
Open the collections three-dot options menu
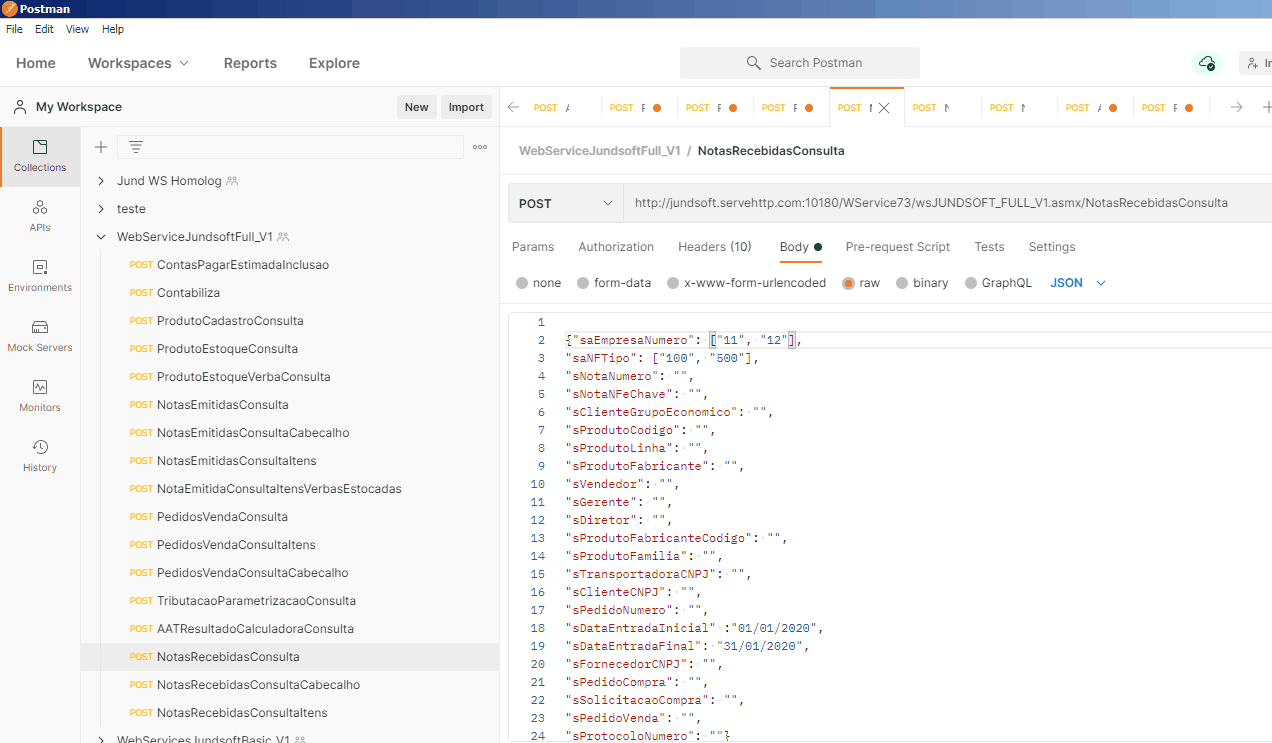[480, 147]
